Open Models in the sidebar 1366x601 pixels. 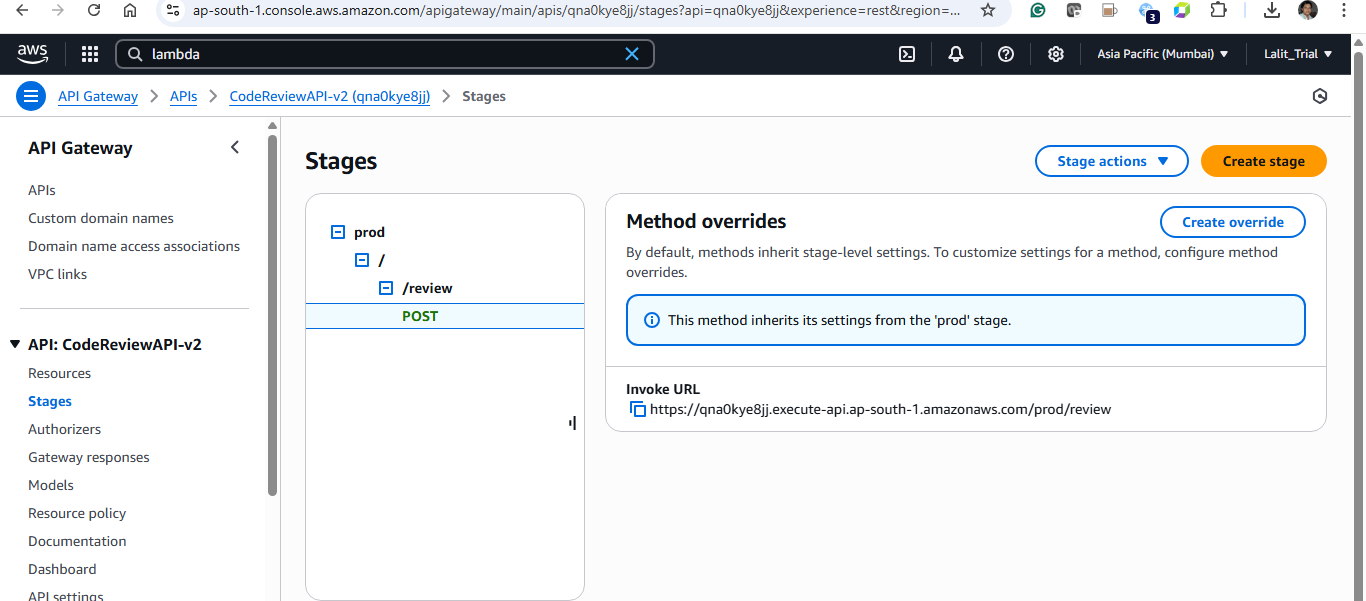[51, 485]
